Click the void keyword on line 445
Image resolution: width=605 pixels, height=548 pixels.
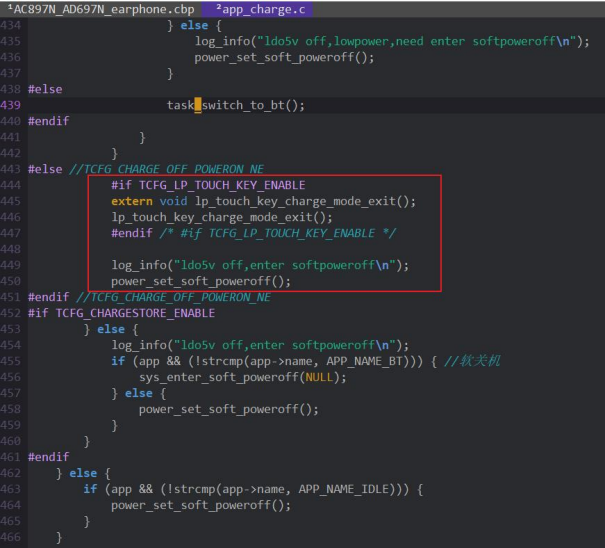[173, 201]
